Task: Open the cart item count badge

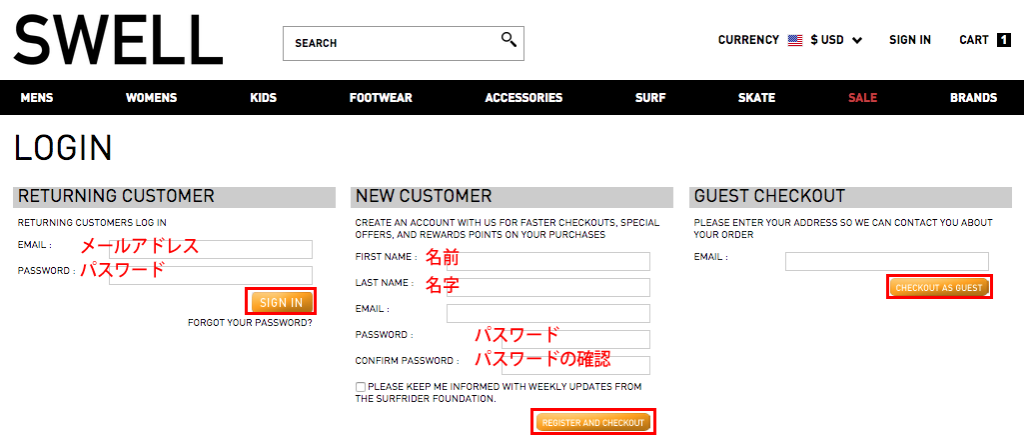Action: 1004,40
